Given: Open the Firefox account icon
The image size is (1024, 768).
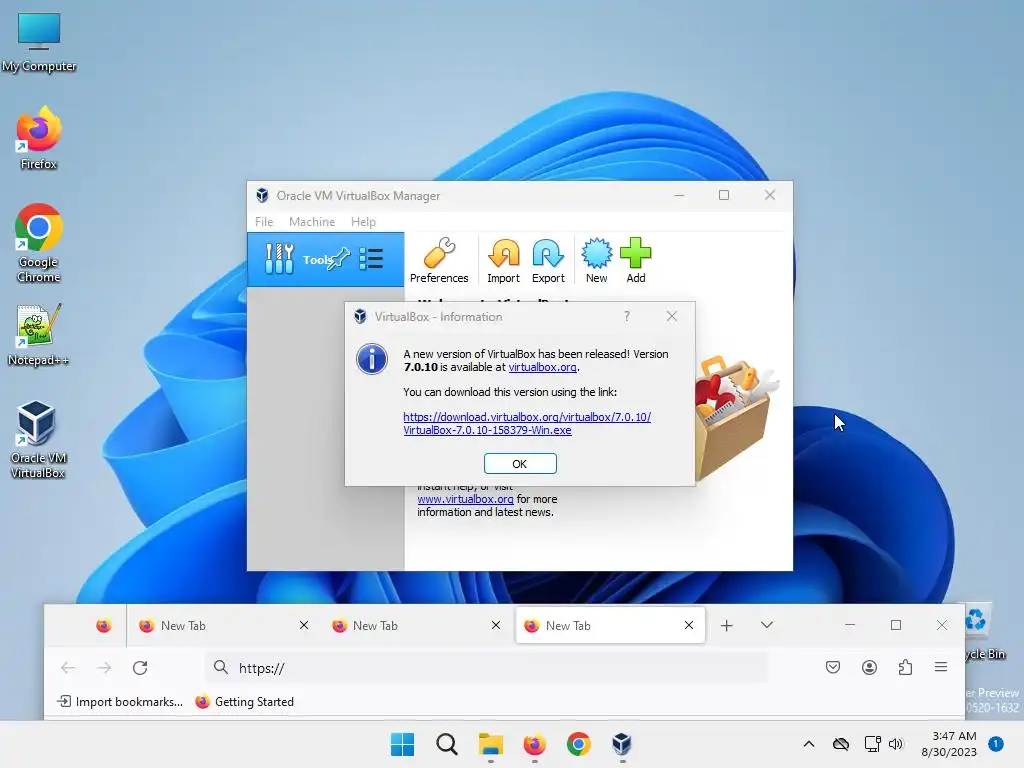Looking at the screenshot, I should tap(869, 667).
